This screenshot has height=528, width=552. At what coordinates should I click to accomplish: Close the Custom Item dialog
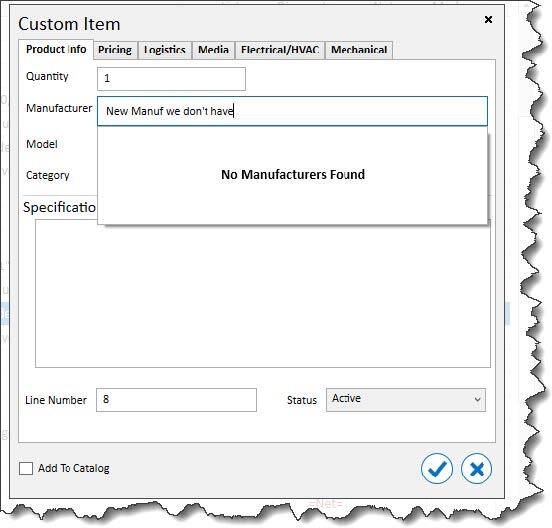point(488,19)
